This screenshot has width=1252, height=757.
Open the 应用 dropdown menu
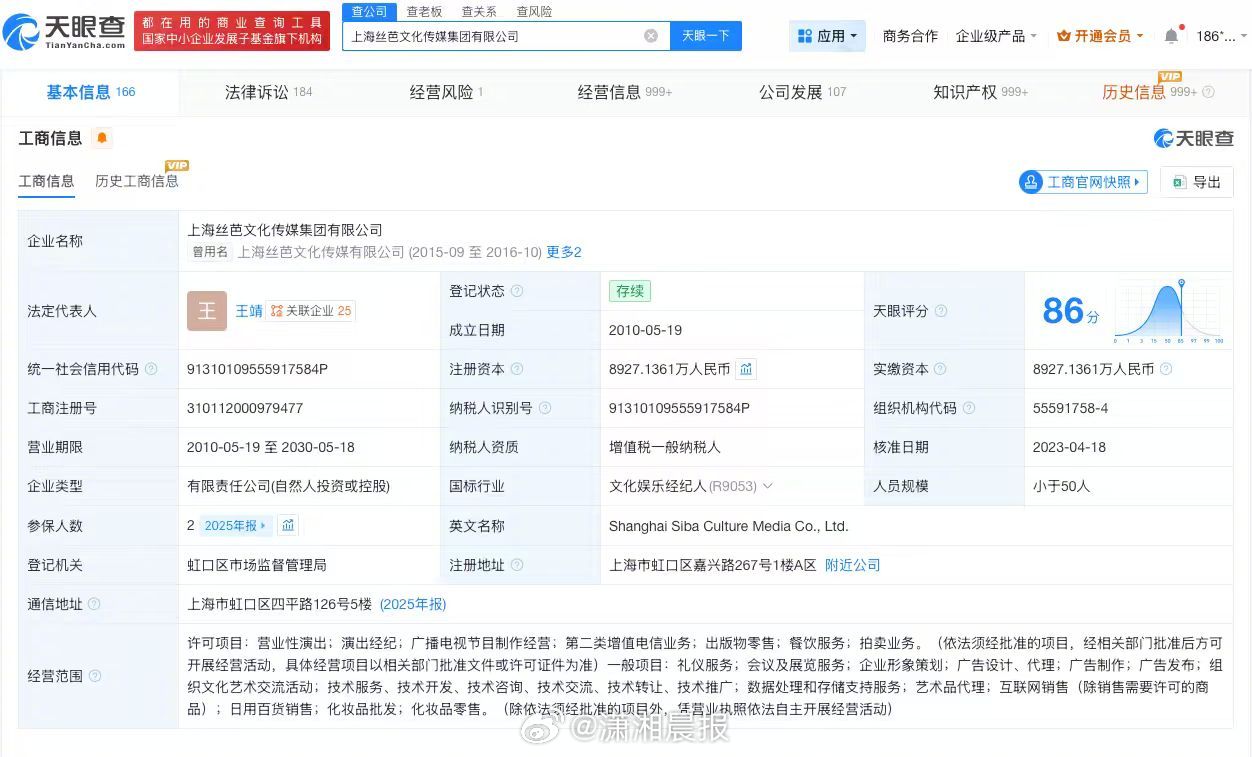pos(827,36)
